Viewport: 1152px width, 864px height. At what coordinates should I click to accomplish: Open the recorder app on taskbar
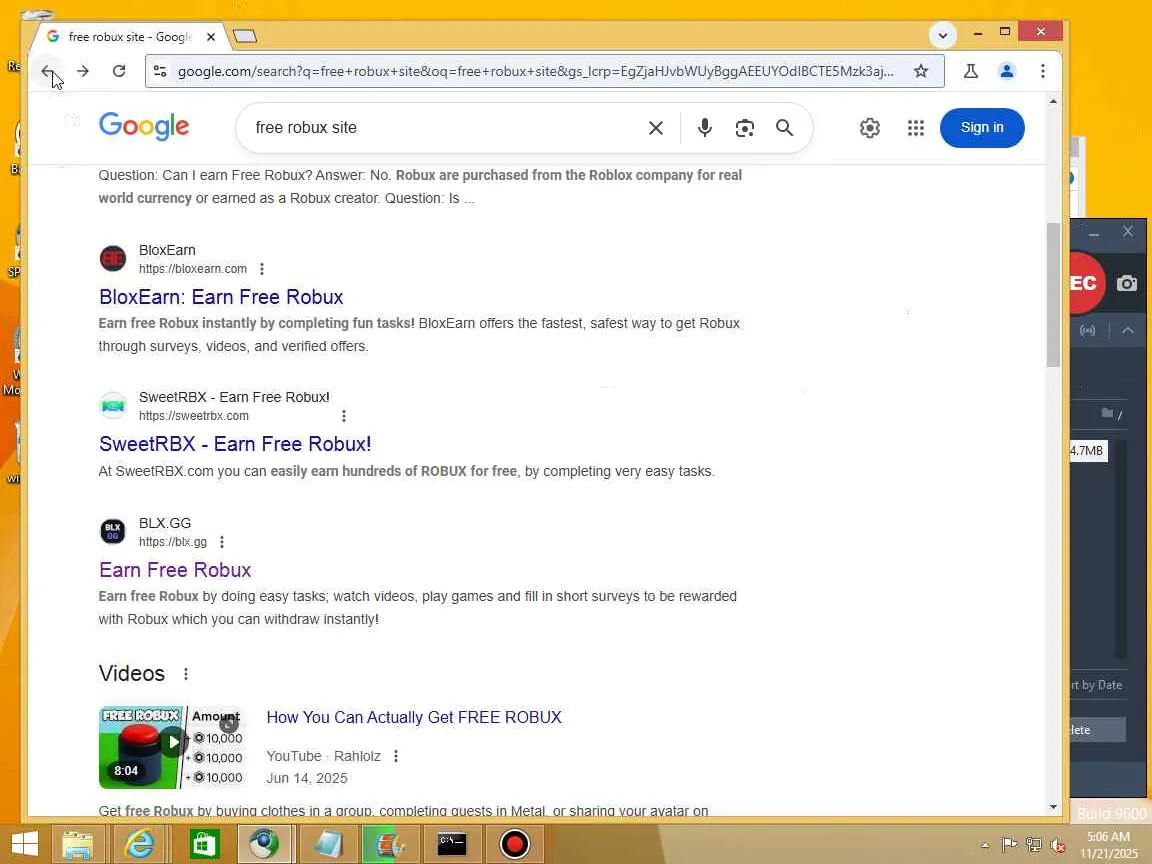coord(514,844)
